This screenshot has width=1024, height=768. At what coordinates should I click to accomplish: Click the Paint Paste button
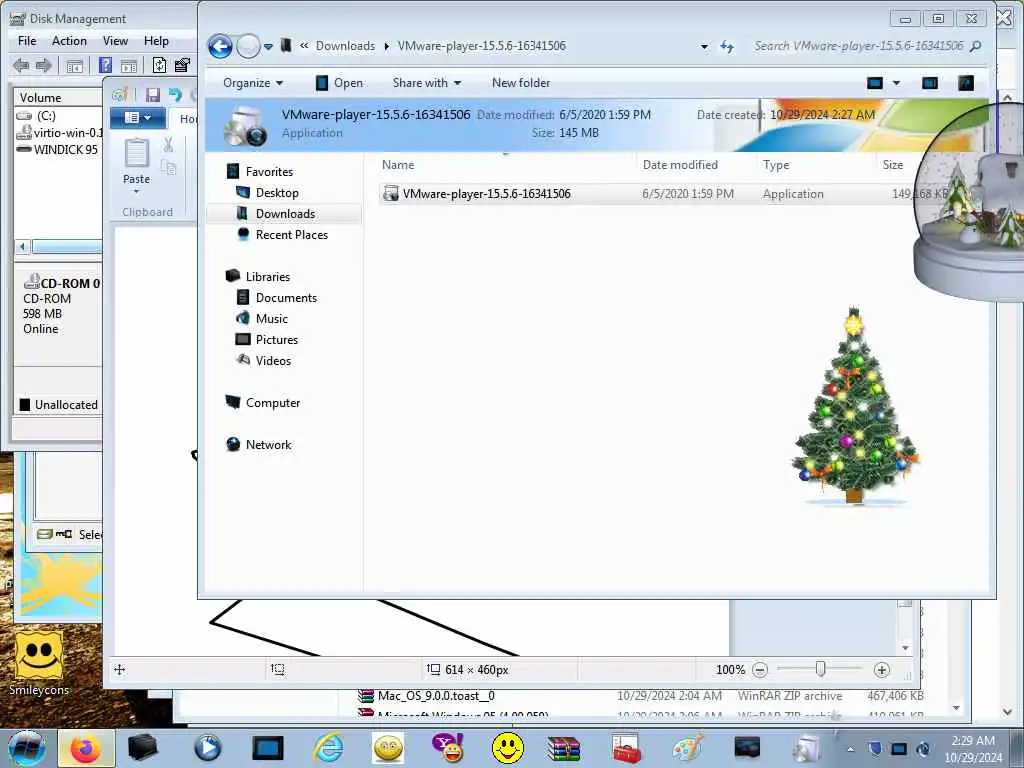pyautogui.click(x=136, y=166)
